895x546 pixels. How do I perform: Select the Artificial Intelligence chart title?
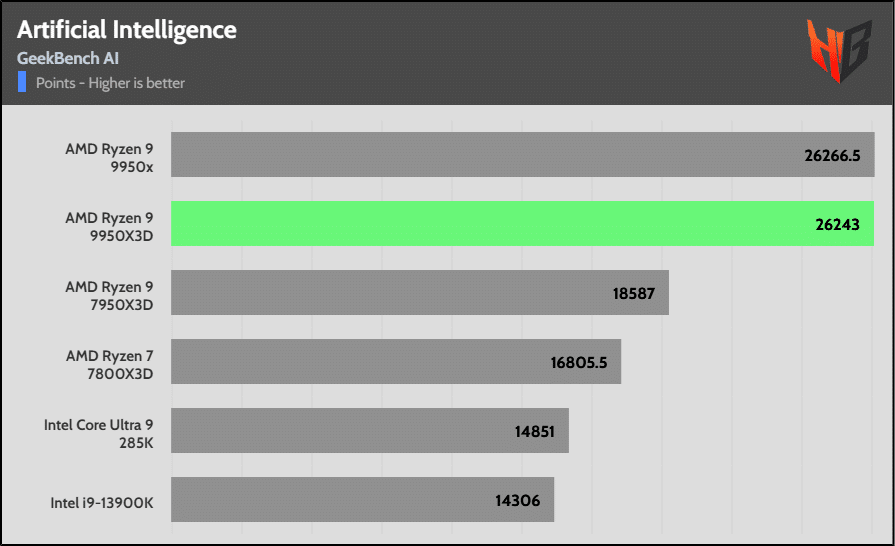[x=127, y=30]
